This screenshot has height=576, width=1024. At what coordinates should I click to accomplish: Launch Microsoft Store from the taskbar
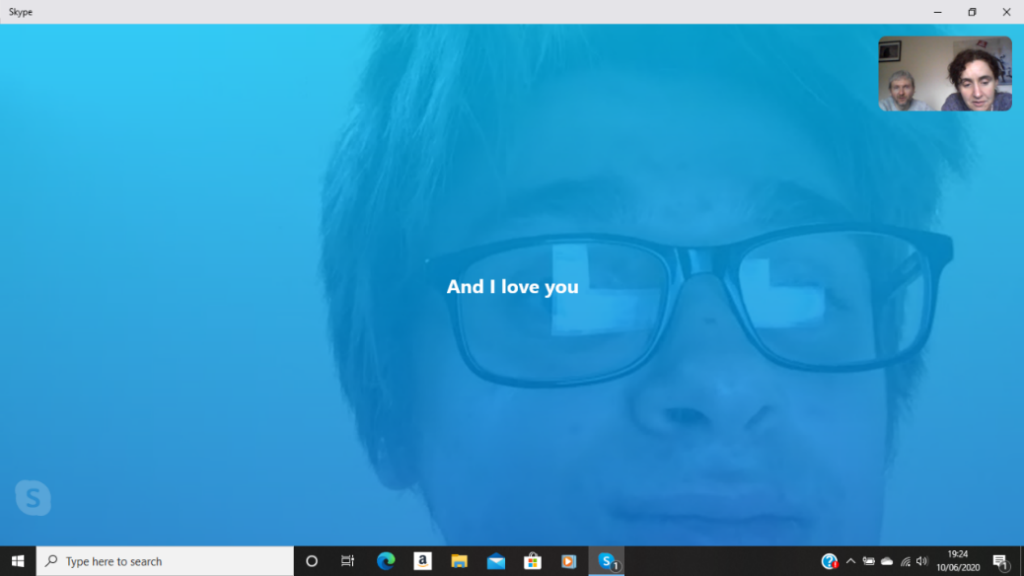(533, 561)
